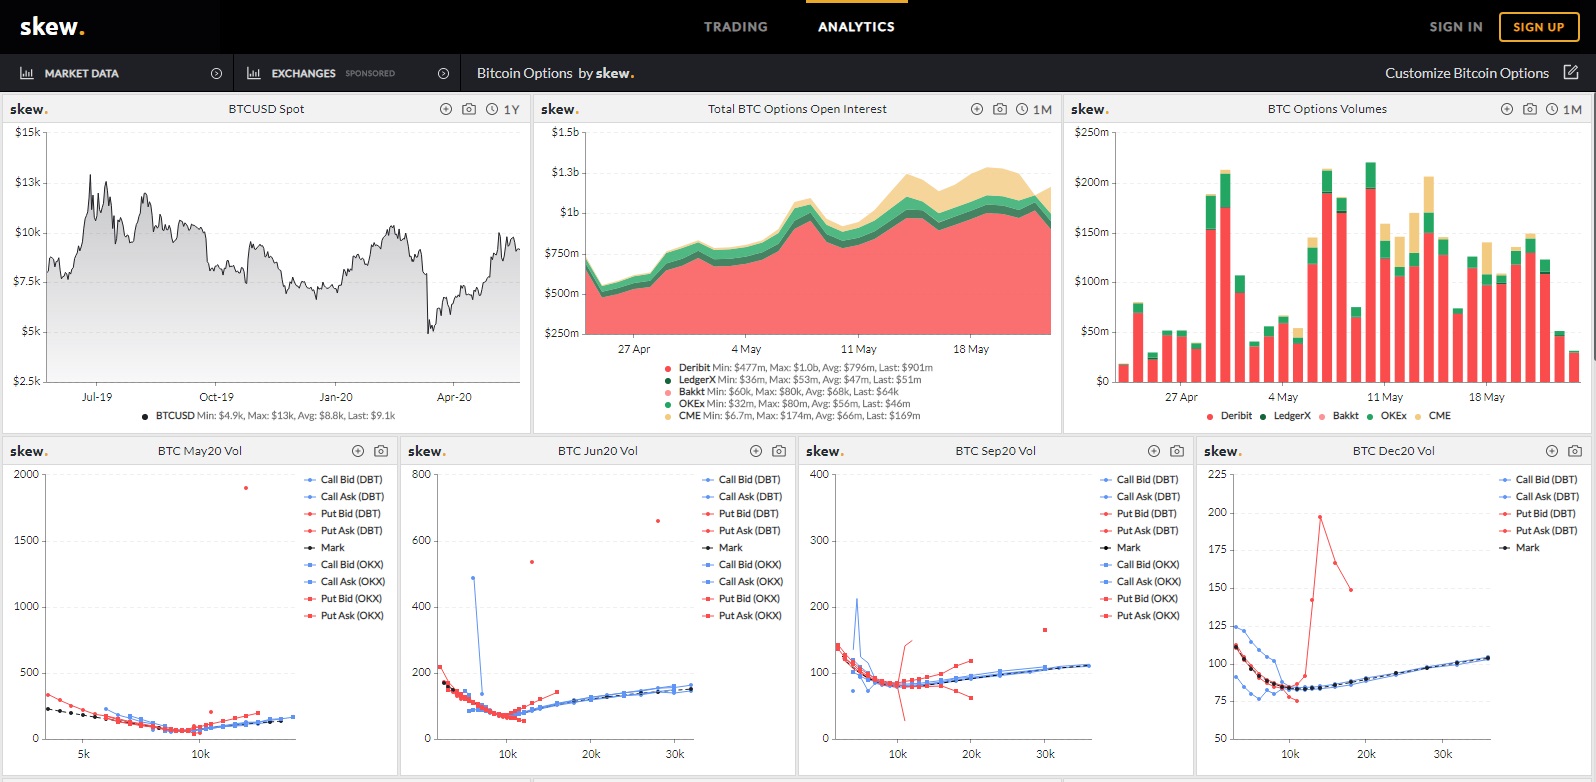1596x782 pixels.
Task: Click the SIGN UP button
Action: pos(1539,27)
